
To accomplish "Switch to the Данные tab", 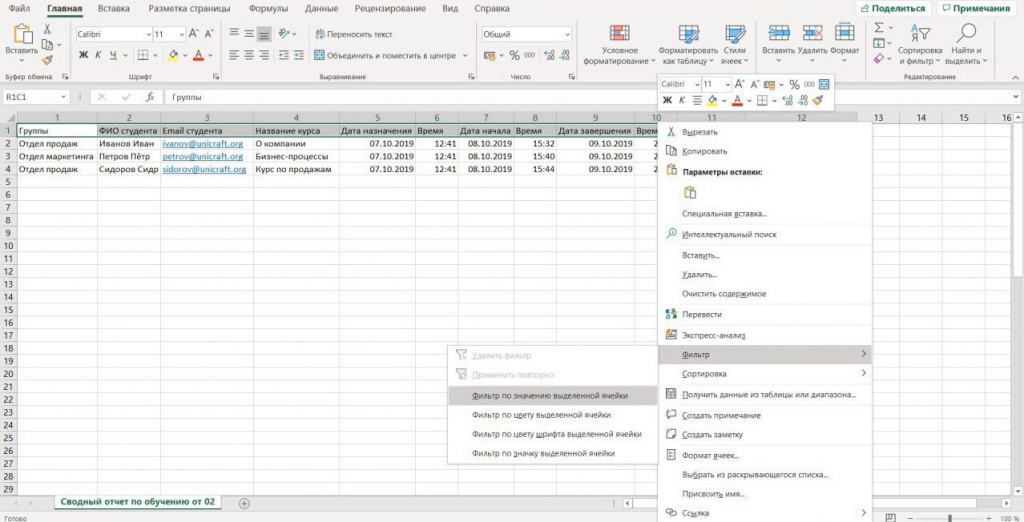I will (x=321, y=8).
